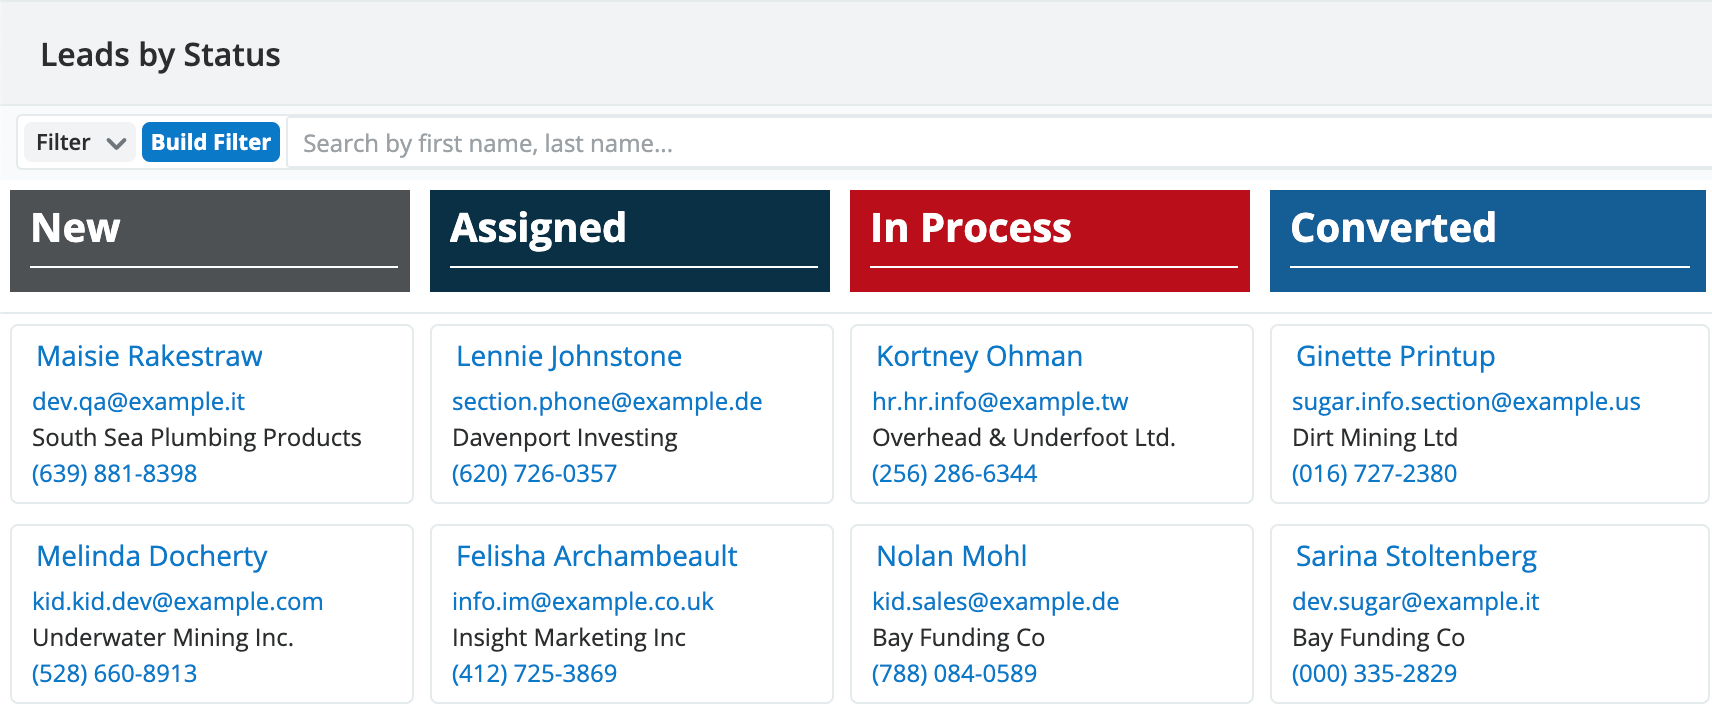Click email sugar.info.section@example.us
The height and width of the screenshot is (706, 1712).
(1465, 401)
